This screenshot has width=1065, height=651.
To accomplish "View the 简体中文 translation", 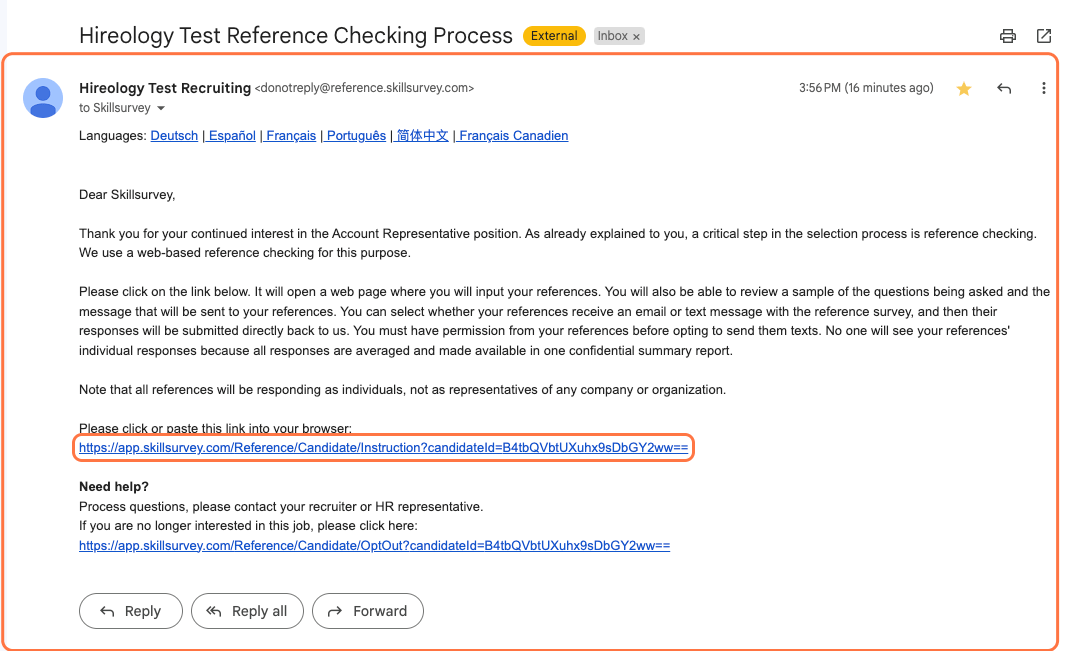I will 421,135.
